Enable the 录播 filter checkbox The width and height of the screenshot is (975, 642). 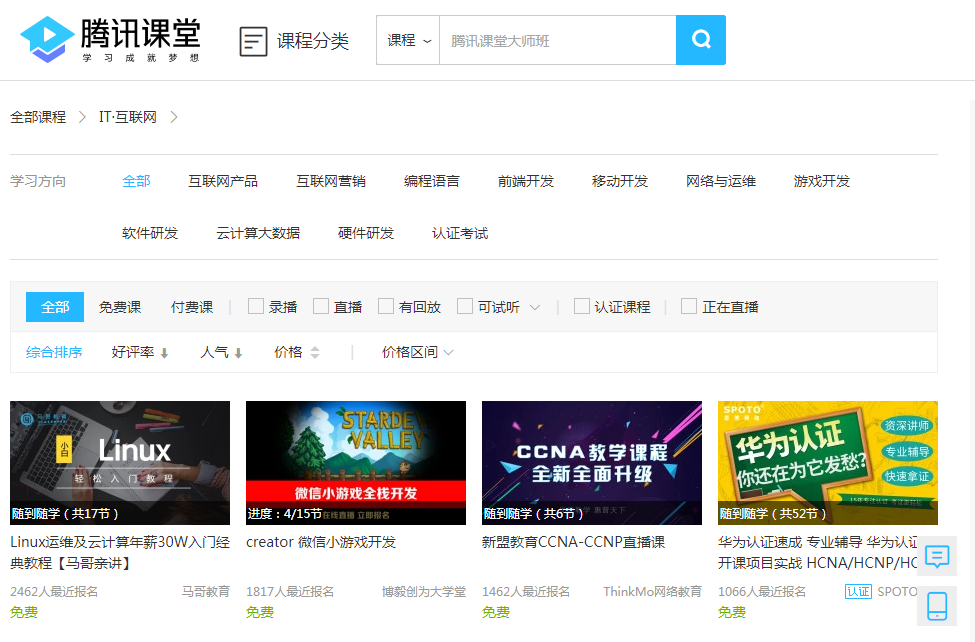click(255, 306)
